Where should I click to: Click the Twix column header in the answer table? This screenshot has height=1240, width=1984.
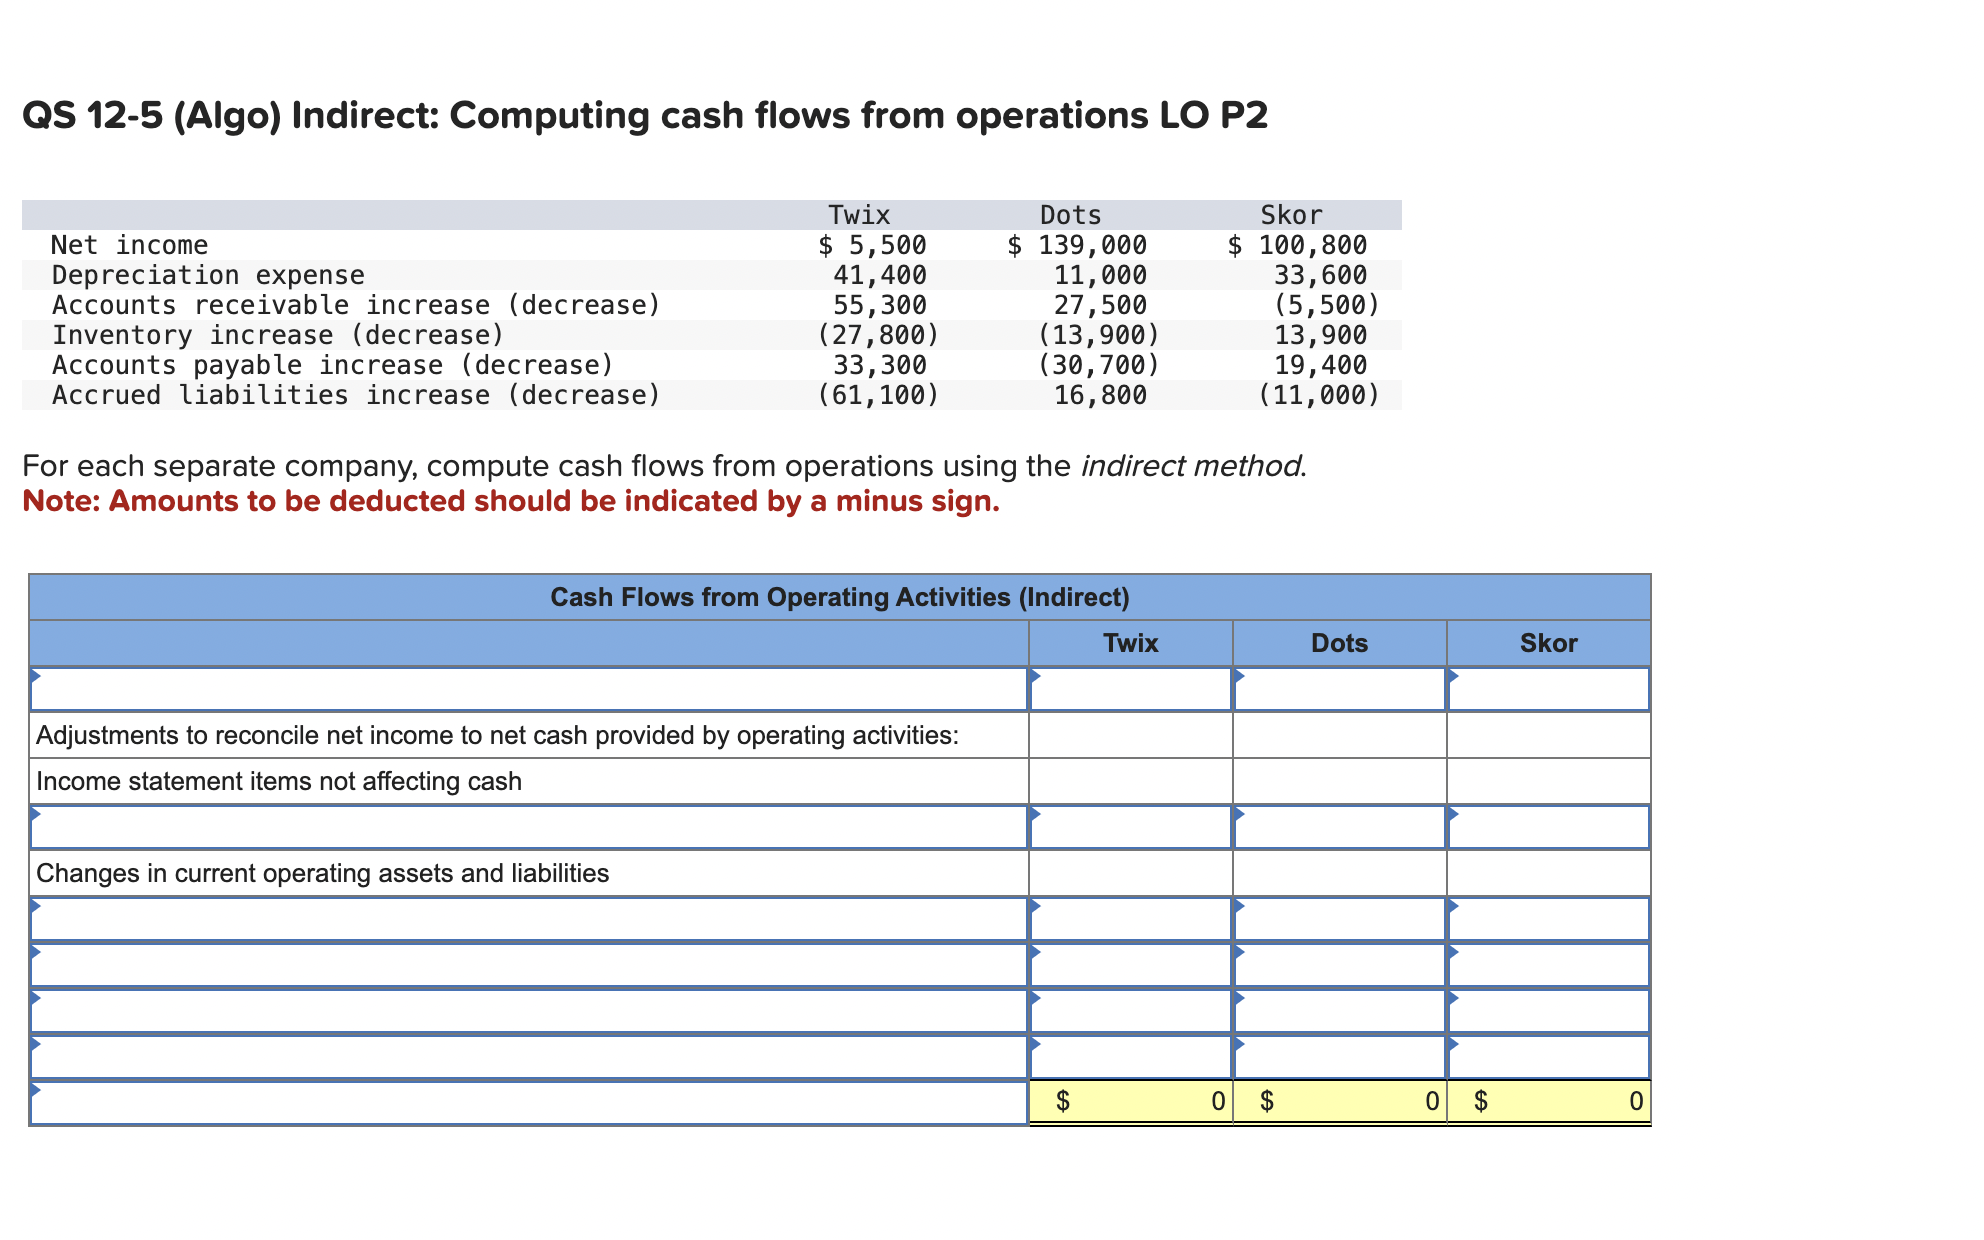tap(1130, 643)
